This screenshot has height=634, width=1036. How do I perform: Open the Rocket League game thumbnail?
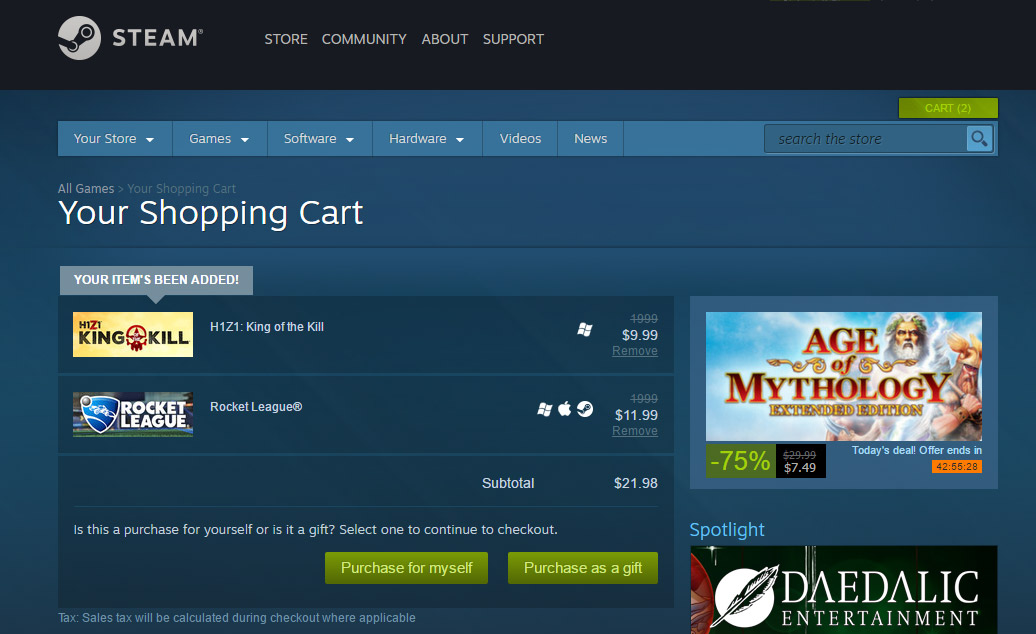tap(133, 414)
